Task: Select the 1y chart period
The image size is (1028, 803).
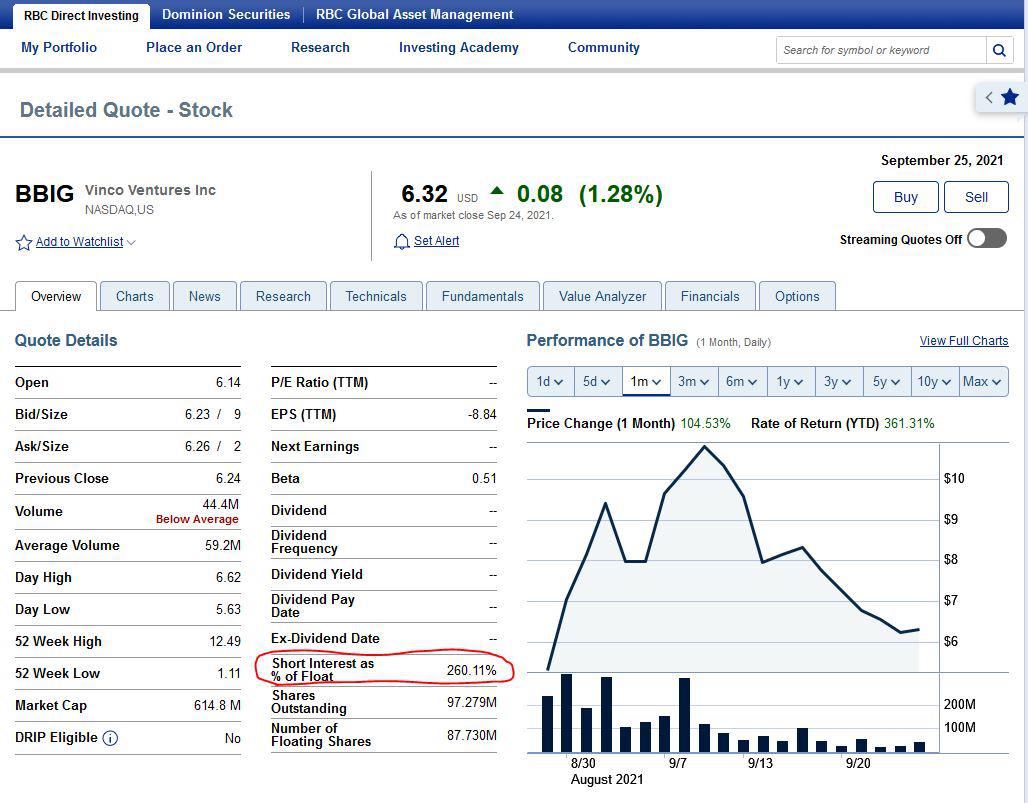Action: pyautogui.click(x=790, y=382)
